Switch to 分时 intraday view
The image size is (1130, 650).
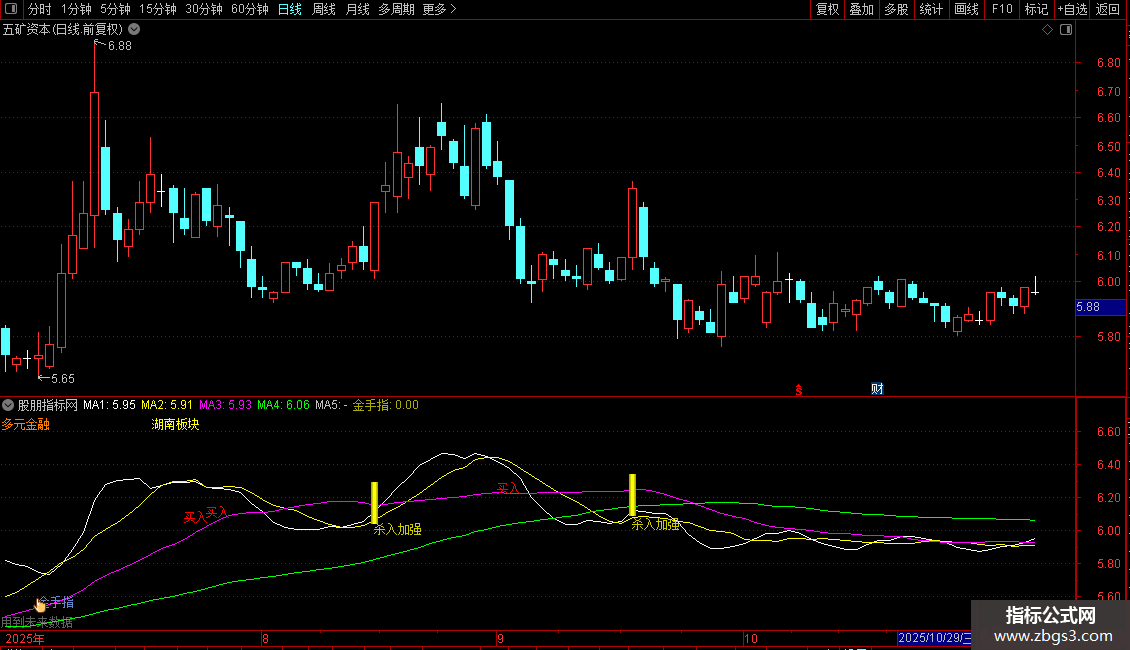point(40,9)
